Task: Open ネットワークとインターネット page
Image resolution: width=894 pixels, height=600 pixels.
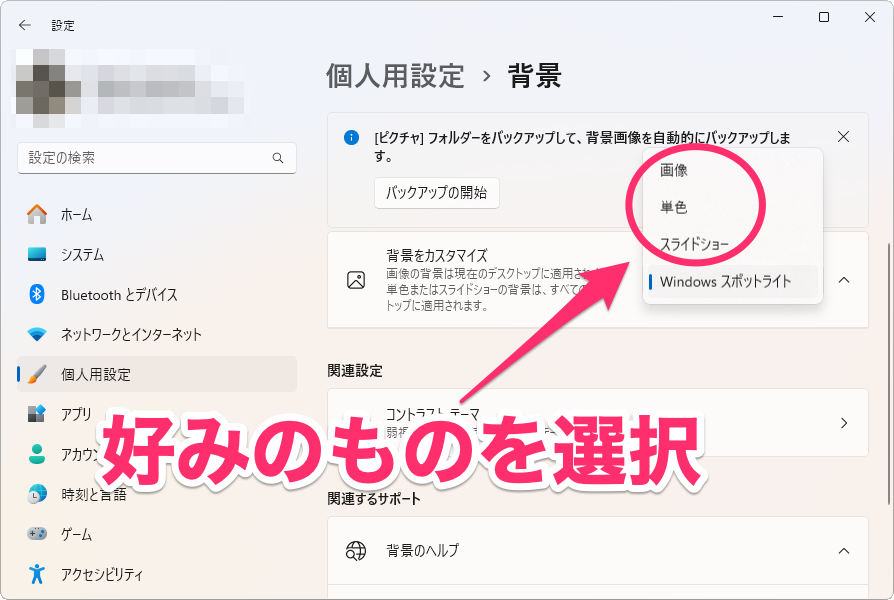Action: click(x=157, y=334)
